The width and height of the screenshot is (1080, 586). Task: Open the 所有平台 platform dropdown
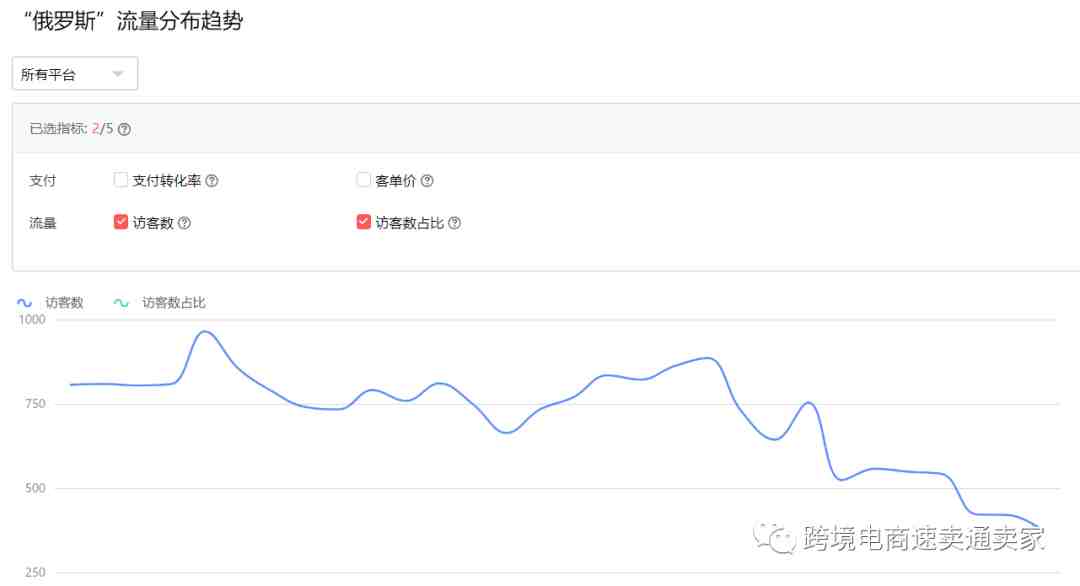pos(75,74)
